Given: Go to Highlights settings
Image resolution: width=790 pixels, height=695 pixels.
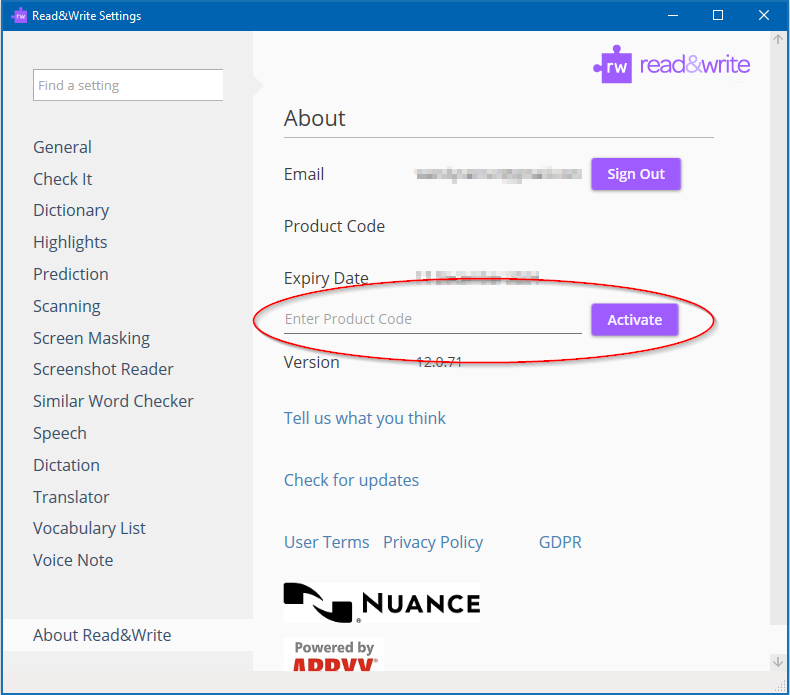Looking at the screenshot, I should click(x=70, y=242).
